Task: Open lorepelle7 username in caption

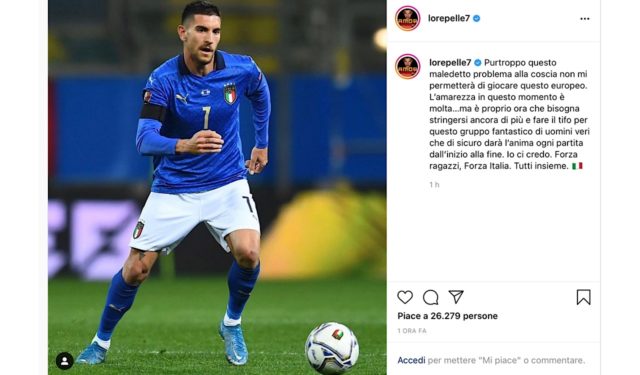Action: coord(450,63)
